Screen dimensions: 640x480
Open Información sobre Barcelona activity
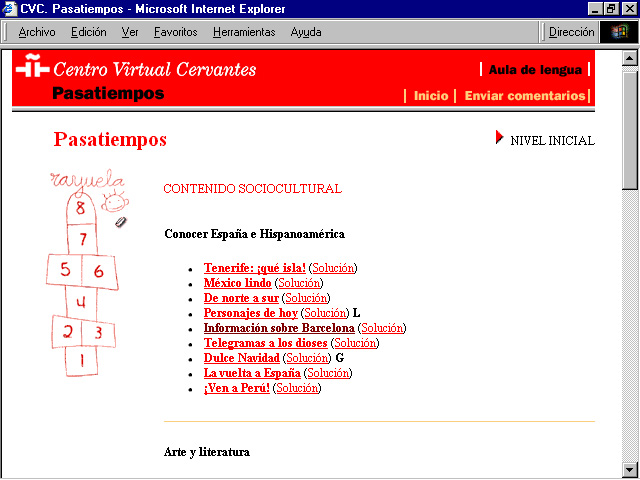coord(279,328)
